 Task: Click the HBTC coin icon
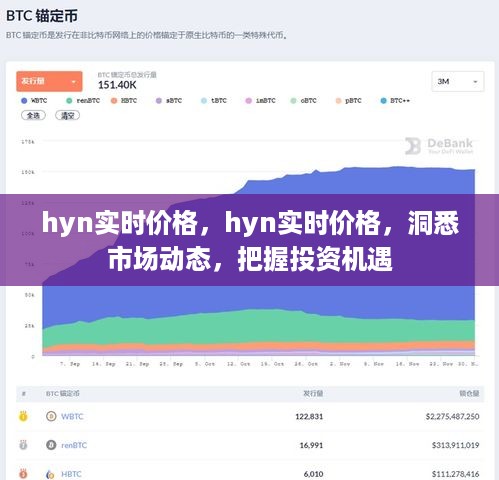tap(51, 474)
